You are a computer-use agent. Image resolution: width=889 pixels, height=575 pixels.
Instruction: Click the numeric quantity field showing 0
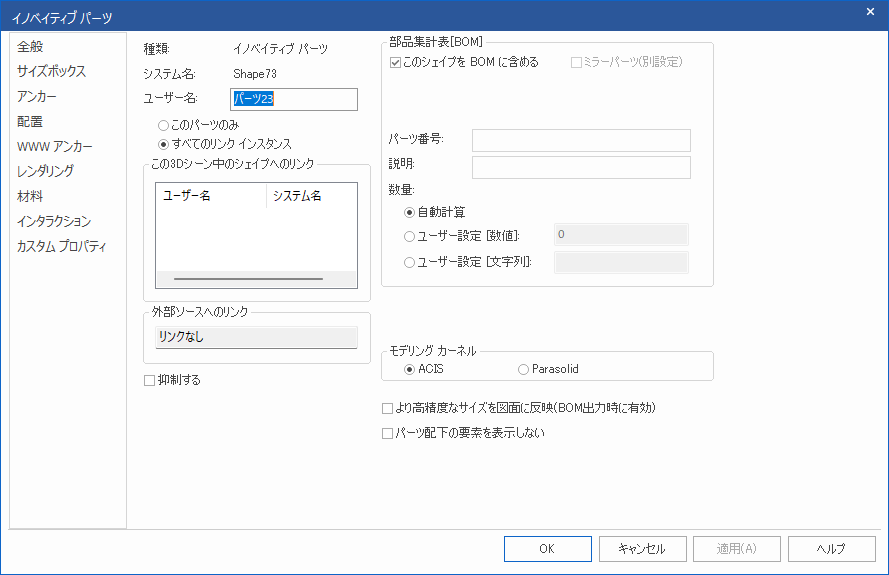click(621, 235)
